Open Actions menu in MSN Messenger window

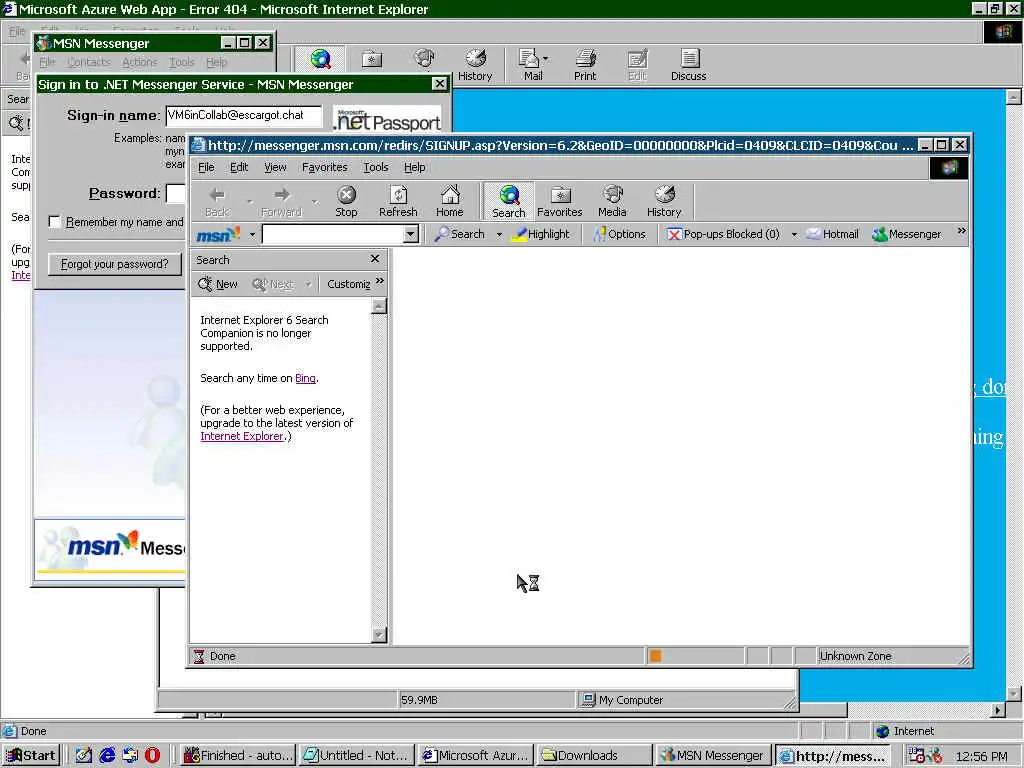140,62
